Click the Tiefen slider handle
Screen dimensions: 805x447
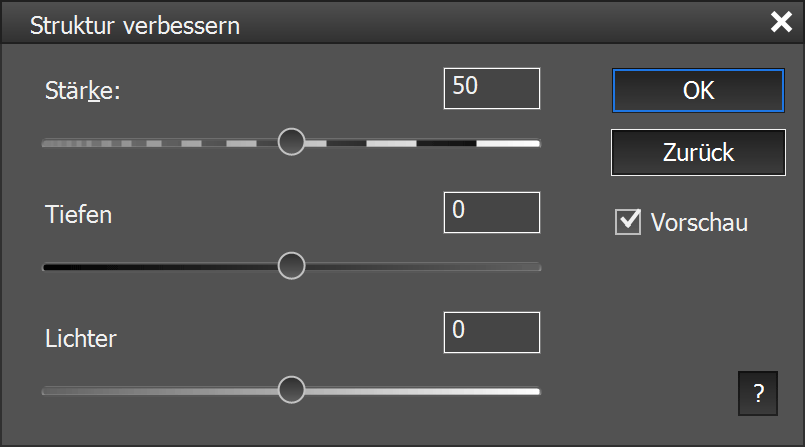291,266
